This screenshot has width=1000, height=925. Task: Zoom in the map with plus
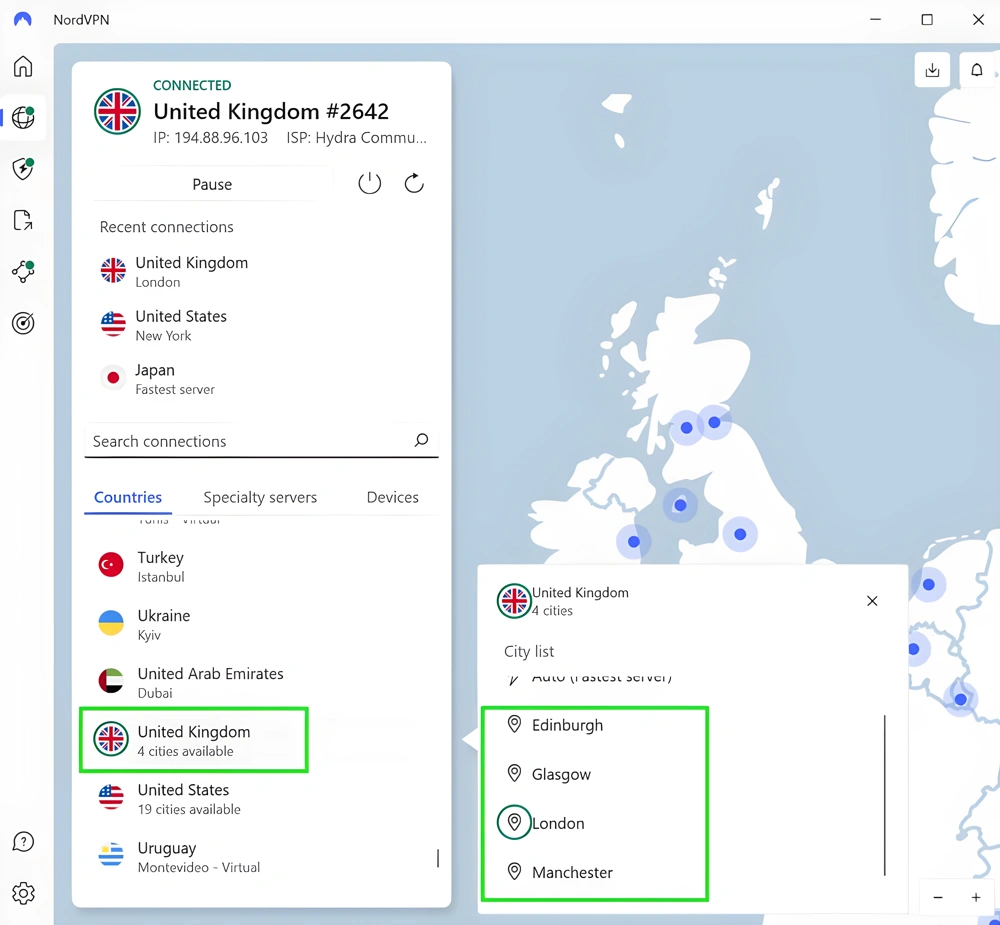(976, 898)
